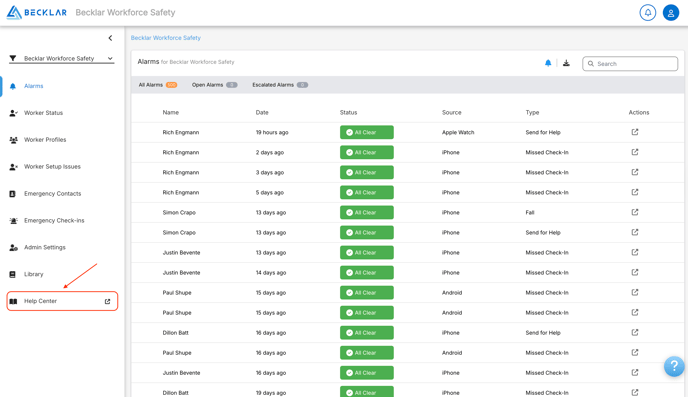Click the Date column header
The height and width of the screenshot is (397, 688).
tap(262, 112)
